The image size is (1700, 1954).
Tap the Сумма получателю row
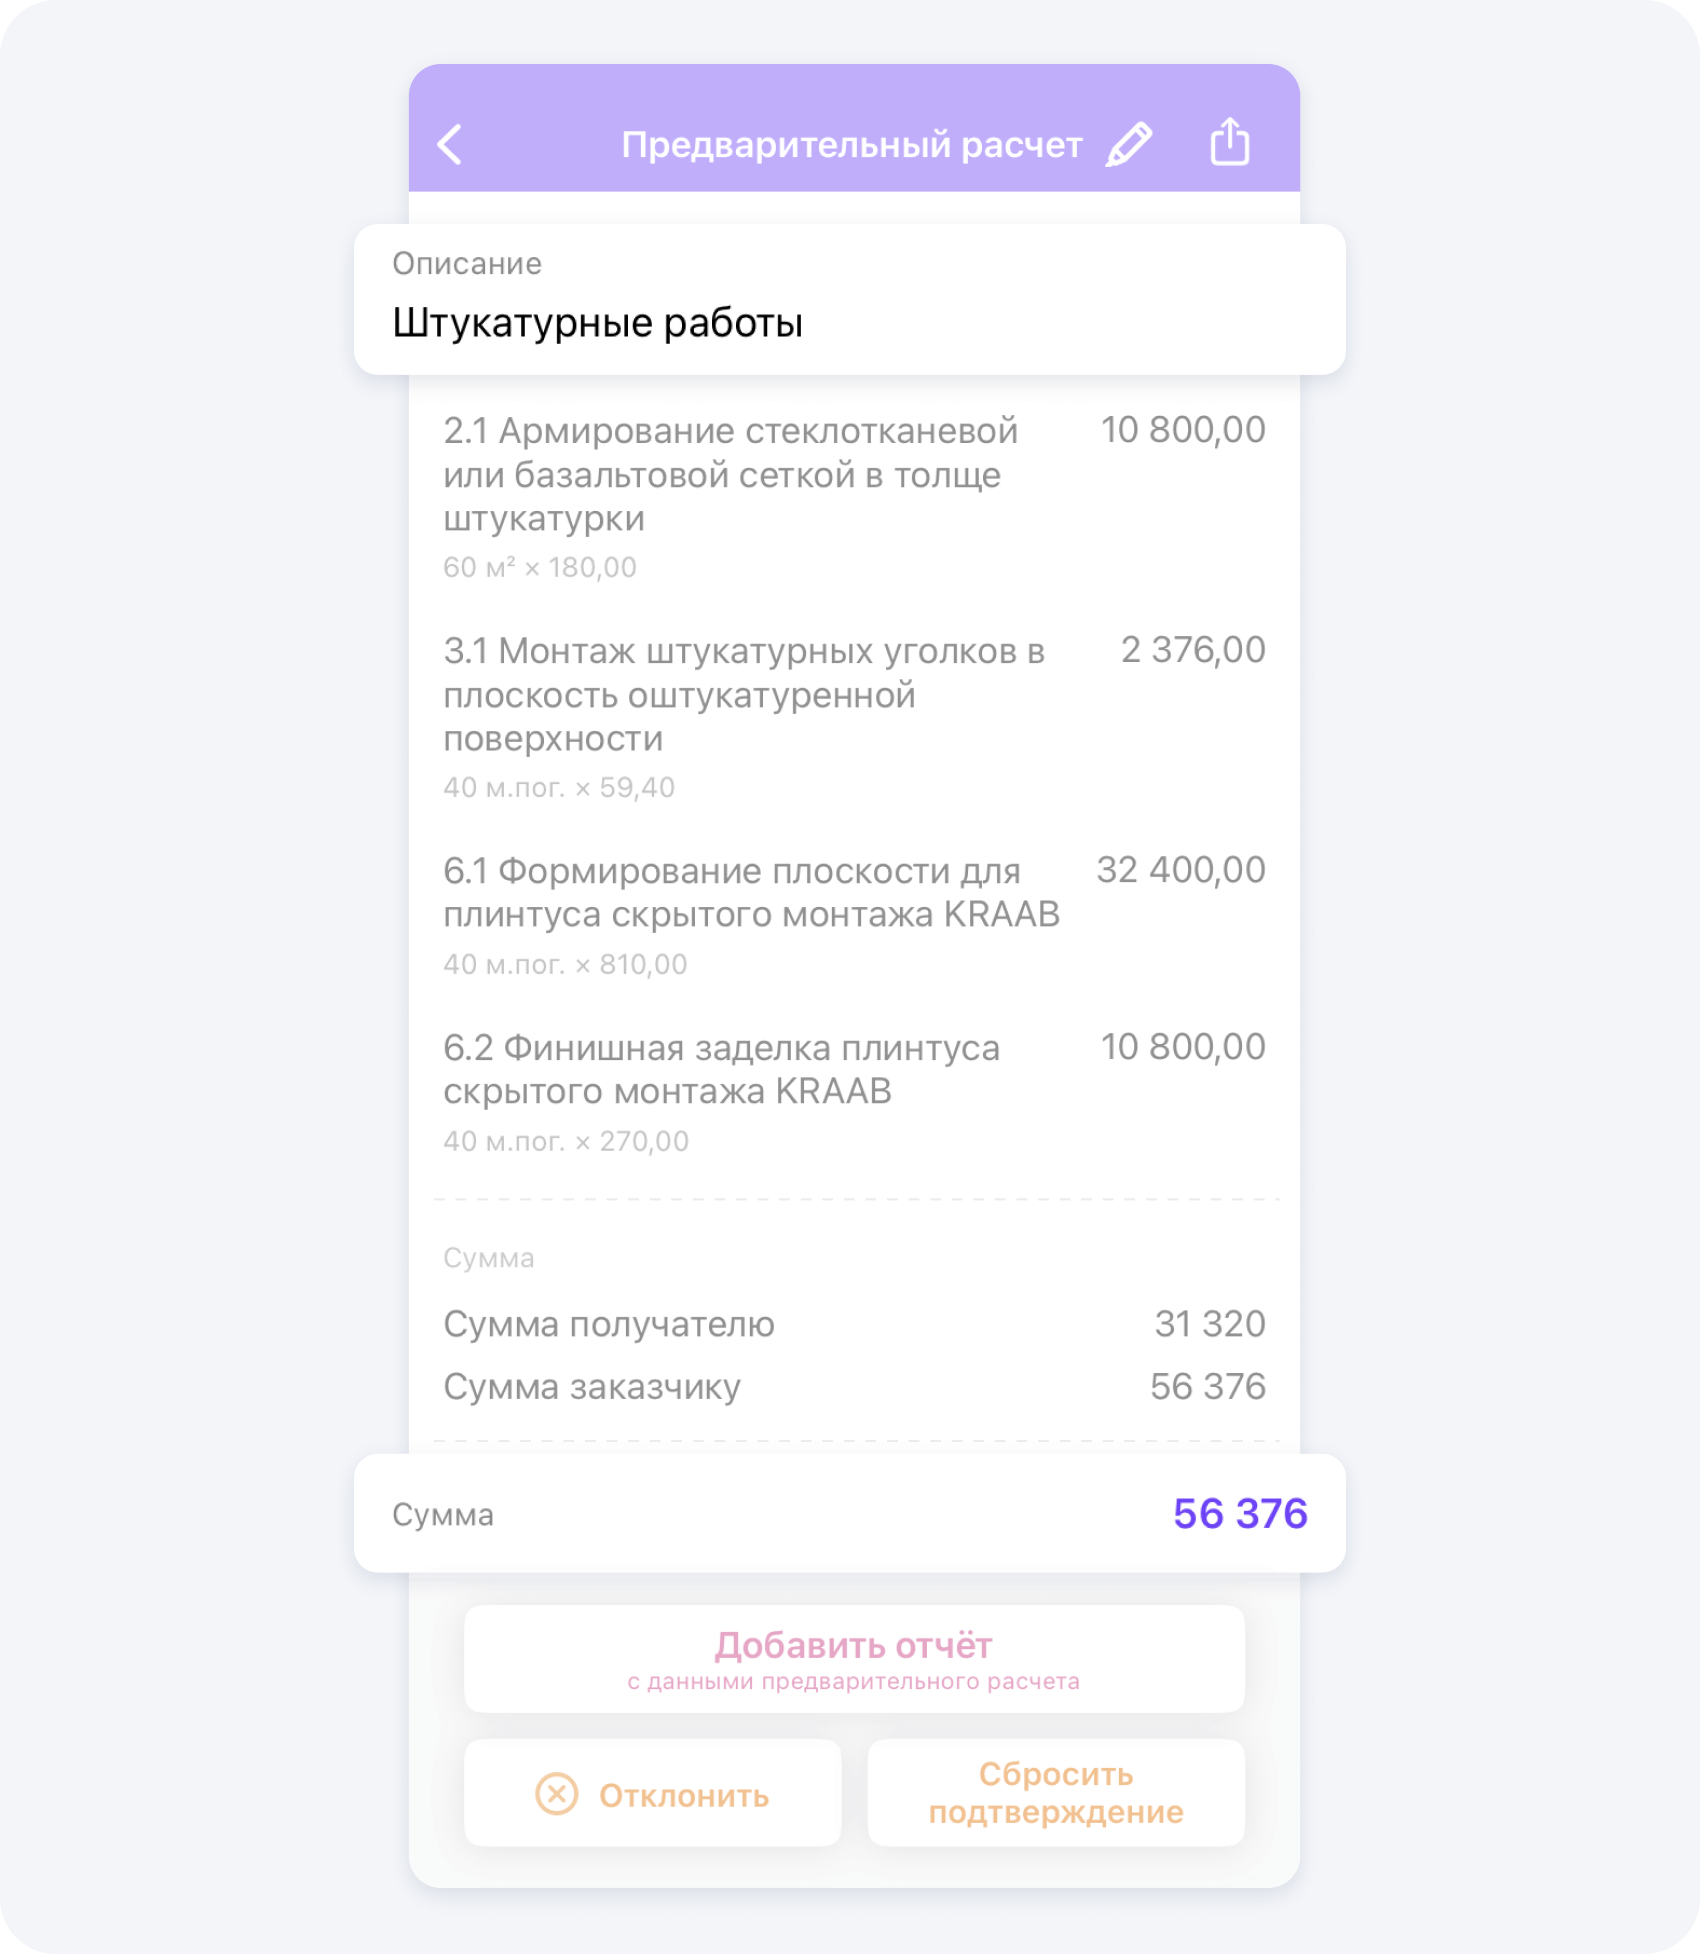[x=853, y=1324]
